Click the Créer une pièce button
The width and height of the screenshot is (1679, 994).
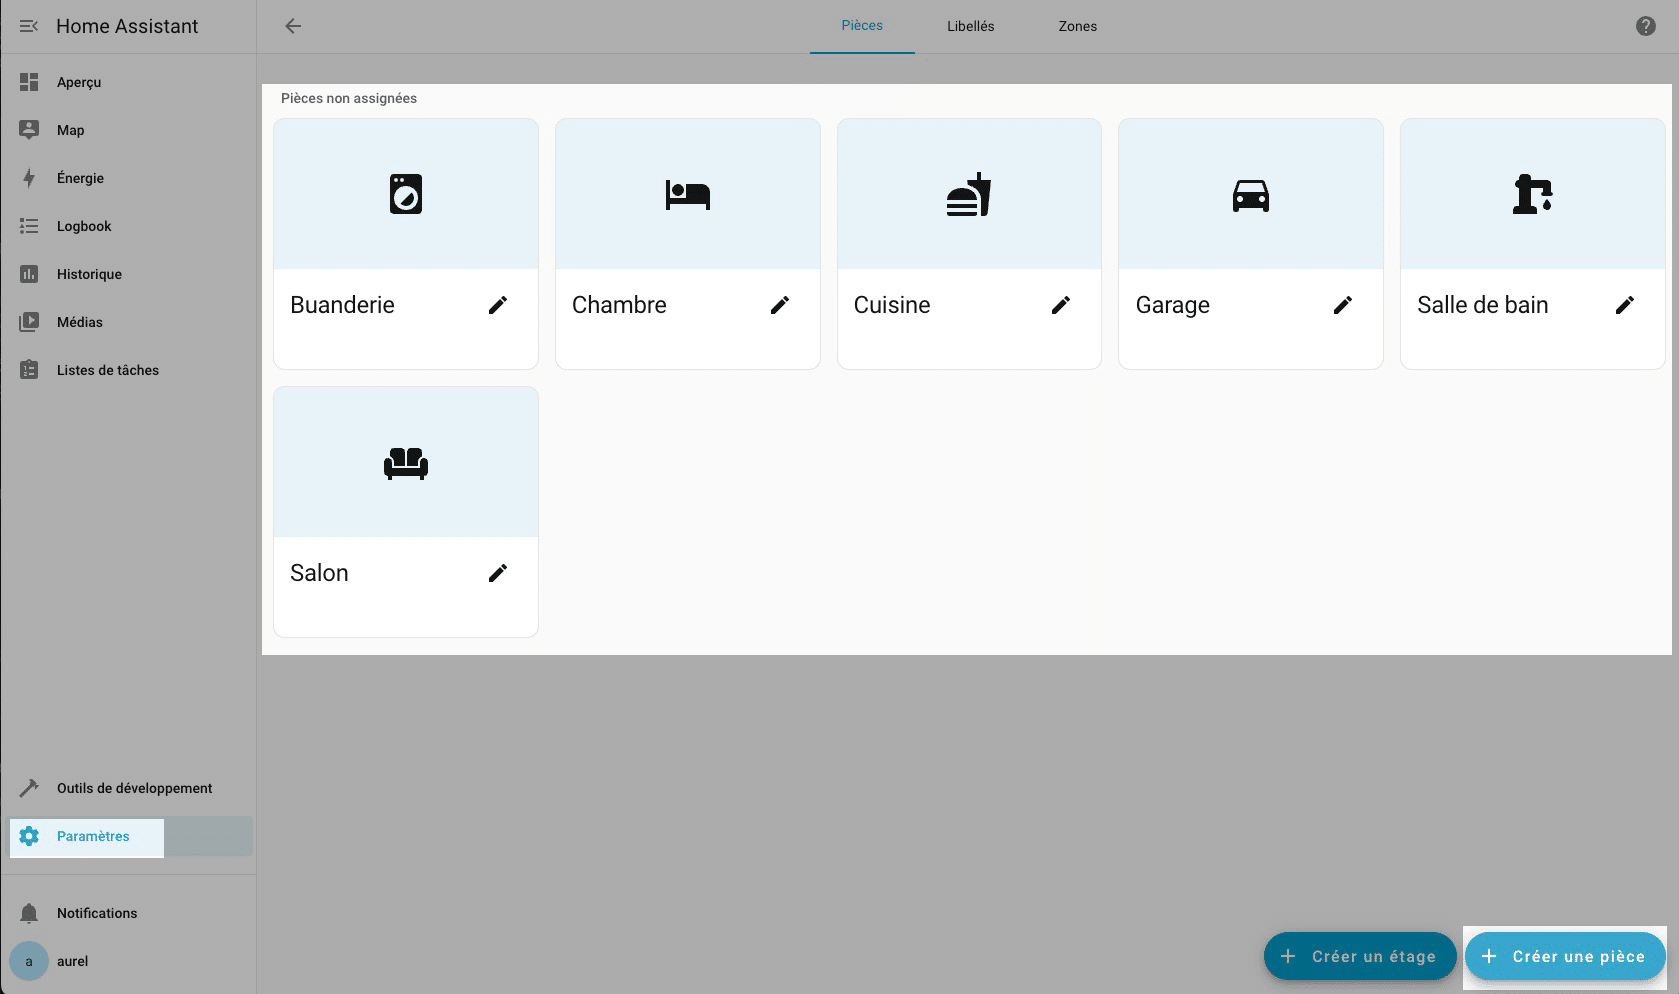tap(1565, 956)
